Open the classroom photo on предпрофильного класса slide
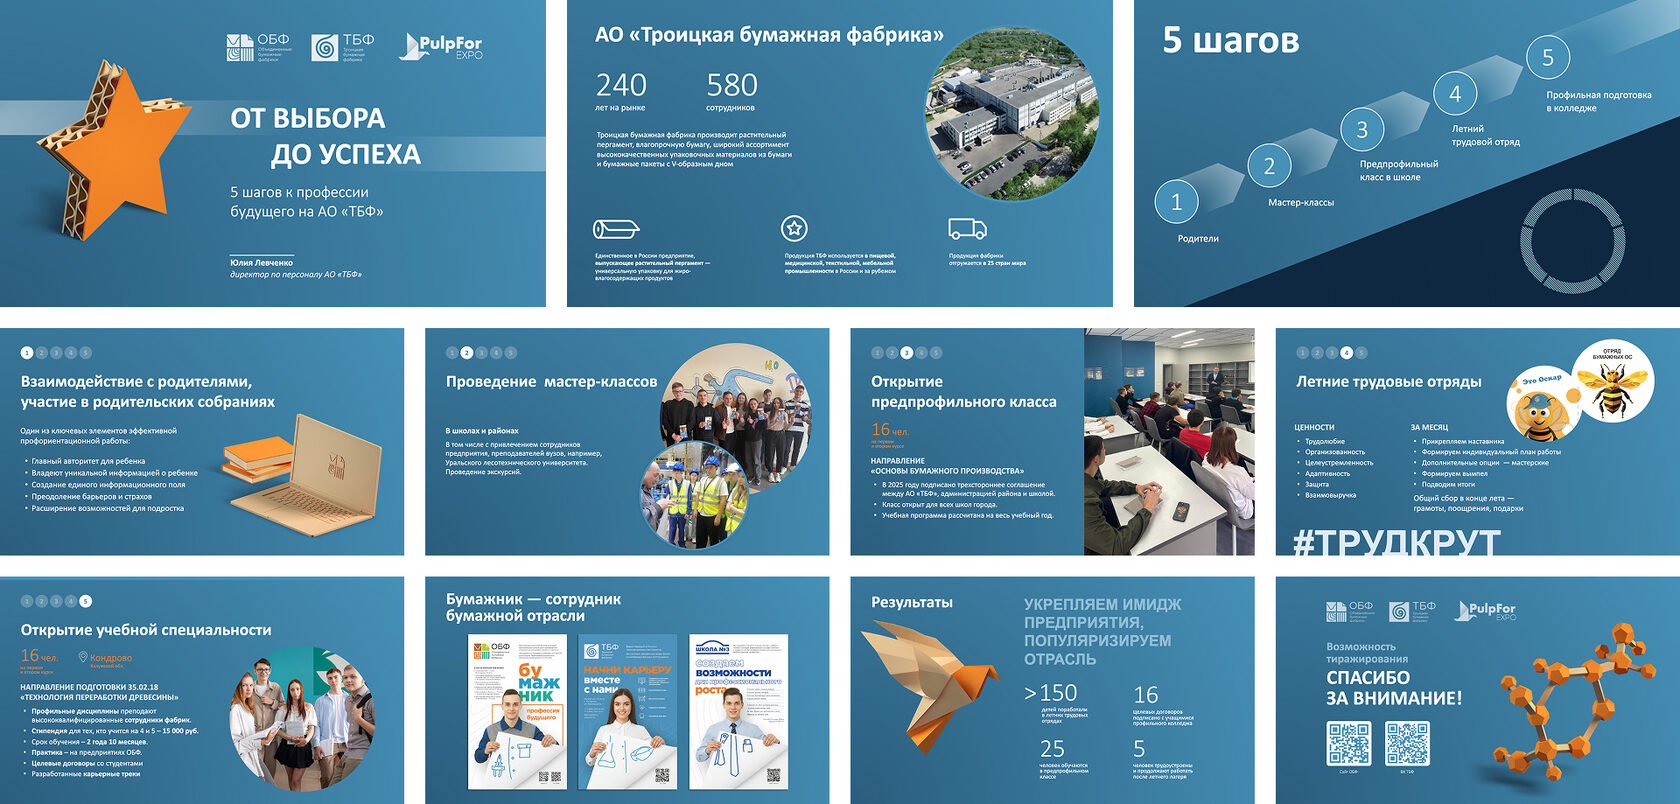This screenshot has height=804, width=1680. click(x=1169, y=442)
